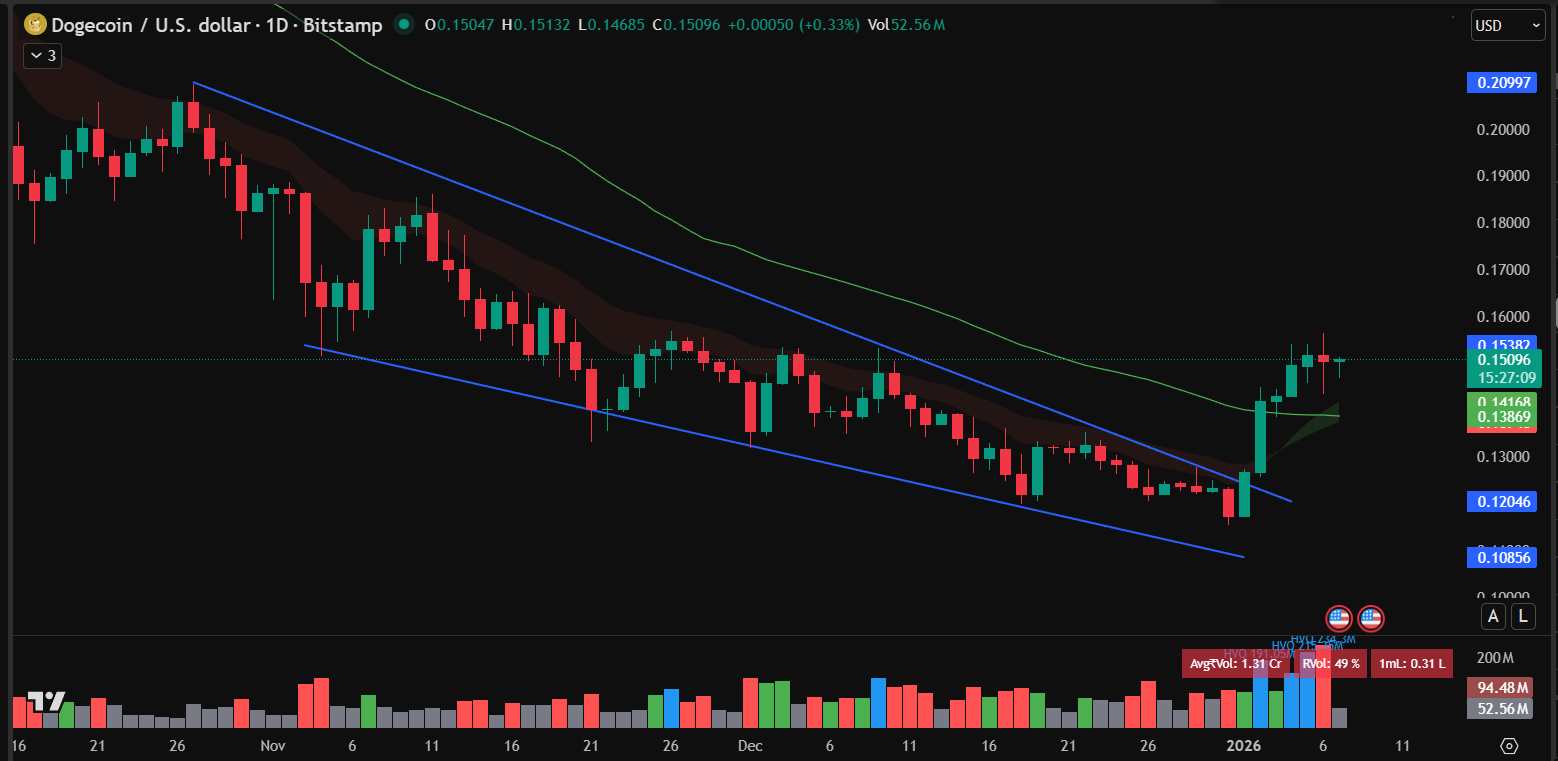The height and width of the screenshot is (761, 1558).
Task: Toggle auto scale using the A button
Action: click(x=1493, y=617)
